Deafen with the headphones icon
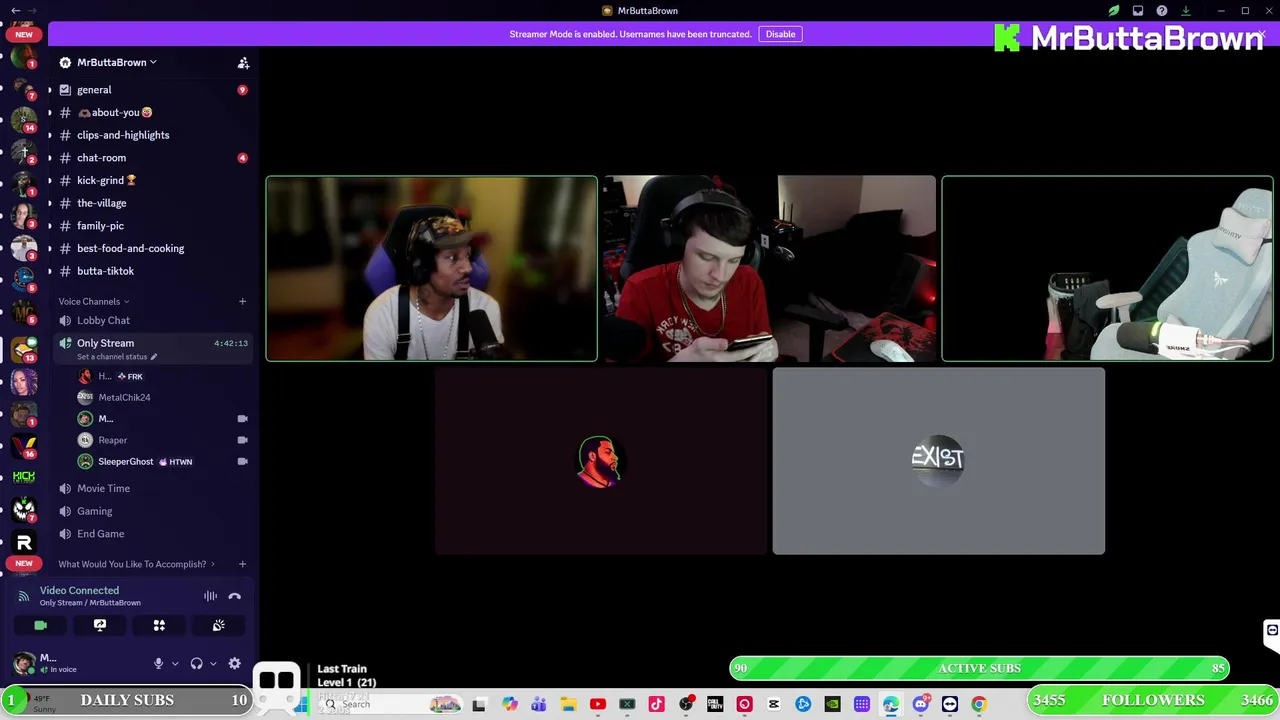This screenshot has height=720, width=1280. pos(197,663)
